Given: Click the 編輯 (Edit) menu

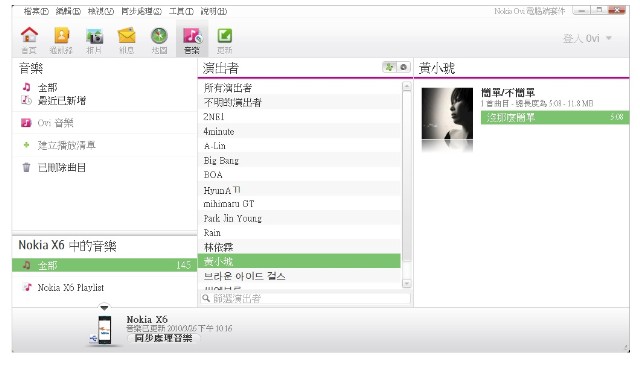Looking at the screenshot, I should 68,11.
